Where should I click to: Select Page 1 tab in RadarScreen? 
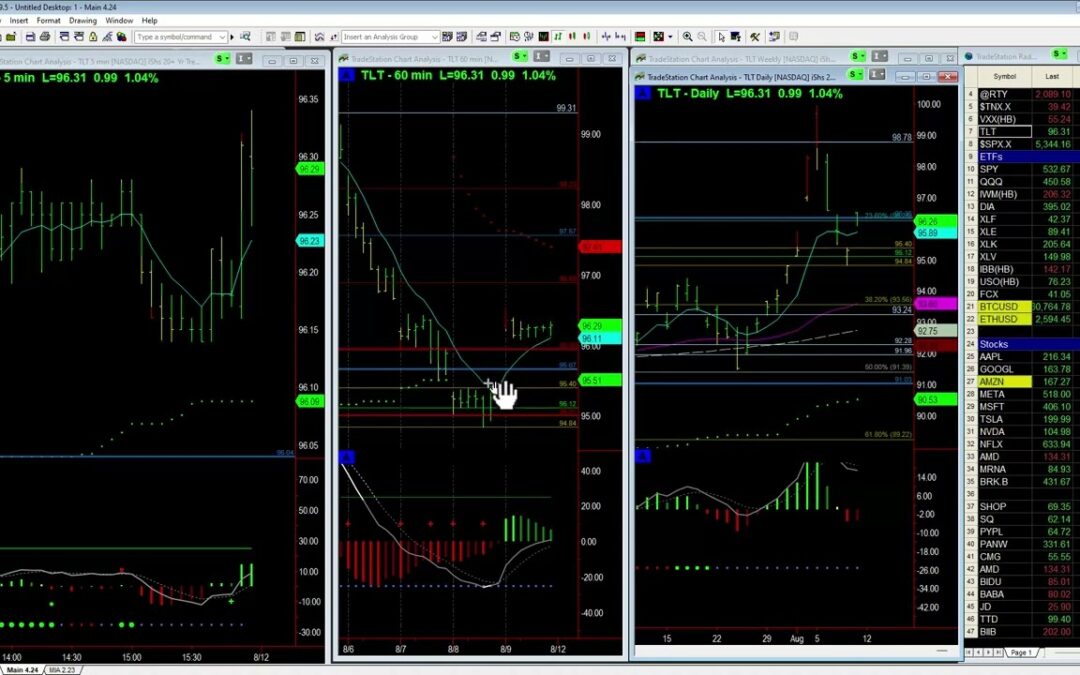click(x=1021, y=652)
